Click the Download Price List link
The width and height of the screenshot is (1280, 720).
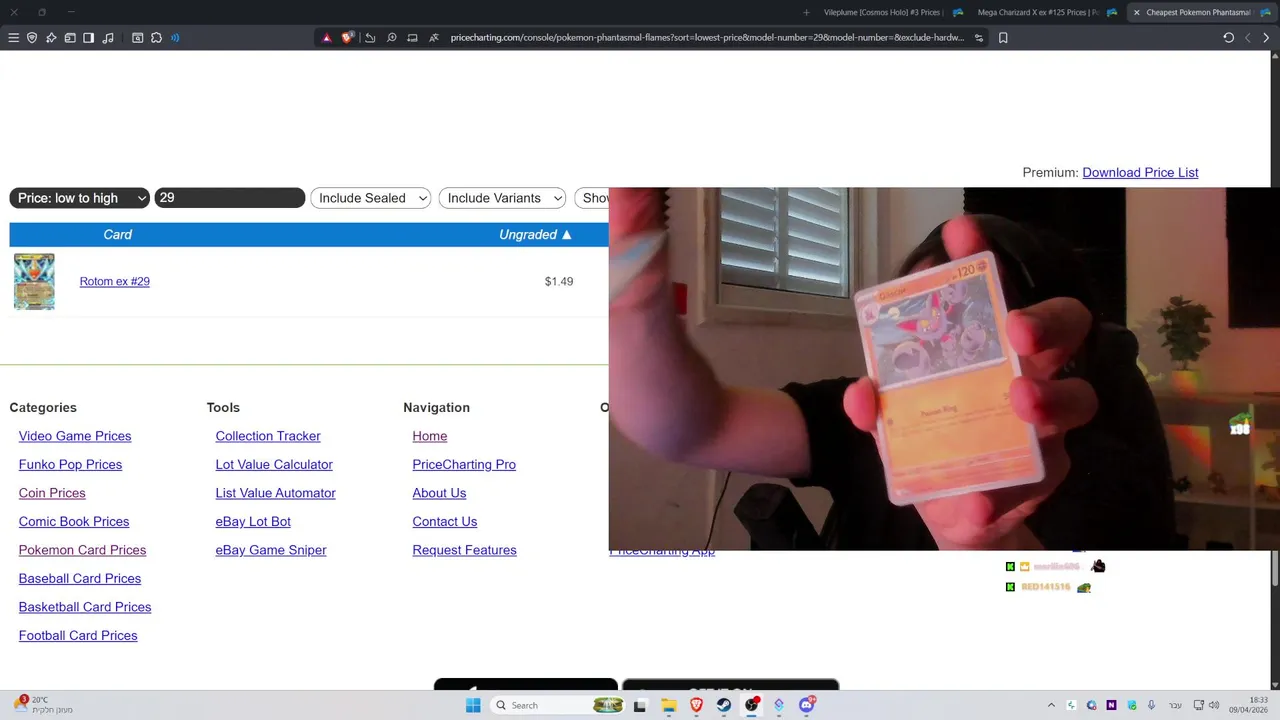[x=1140, y=172]
